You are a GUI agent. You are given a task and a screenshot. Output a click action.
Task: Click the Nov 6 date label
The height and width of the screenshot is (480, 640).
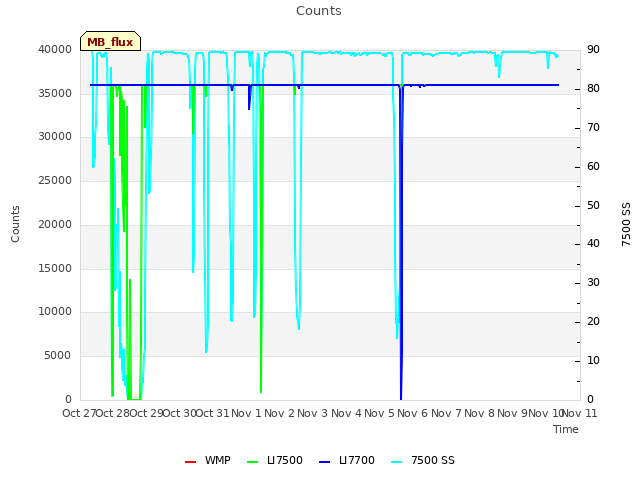pos(413,413)
